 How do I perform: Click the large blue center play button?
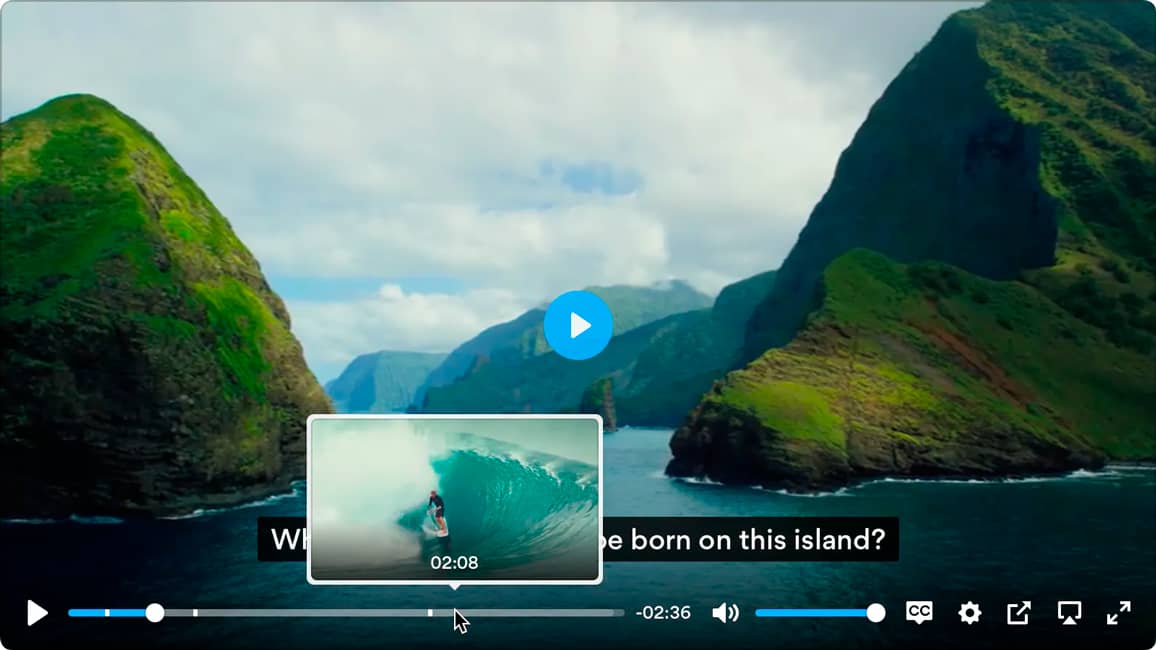coord(578,325)
